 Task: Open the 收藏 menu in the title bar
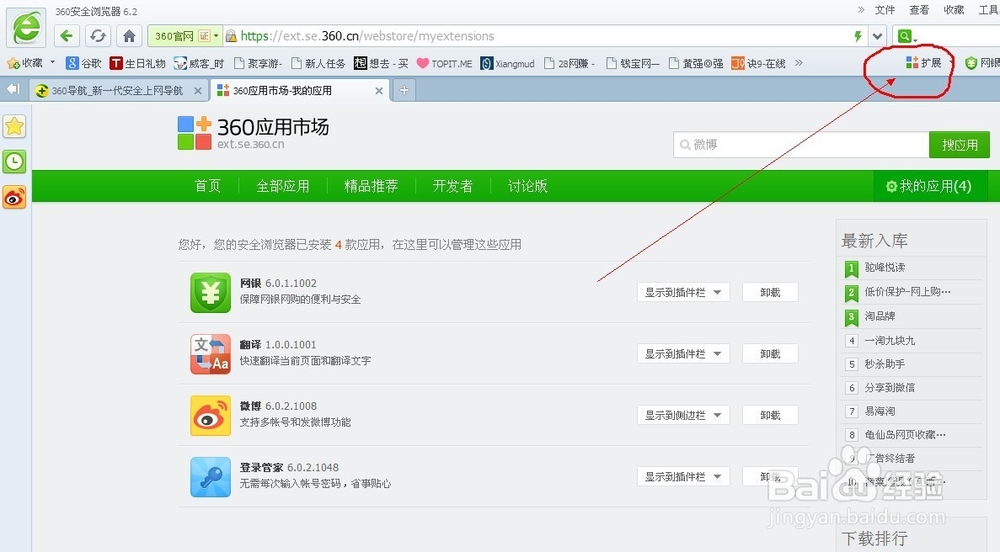click(x=953, y=10)
